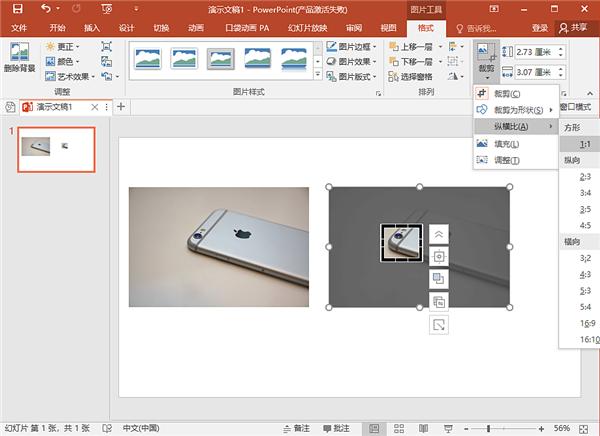Choose Fit (调整) in crop menu
600x436 pixels.
506,160
